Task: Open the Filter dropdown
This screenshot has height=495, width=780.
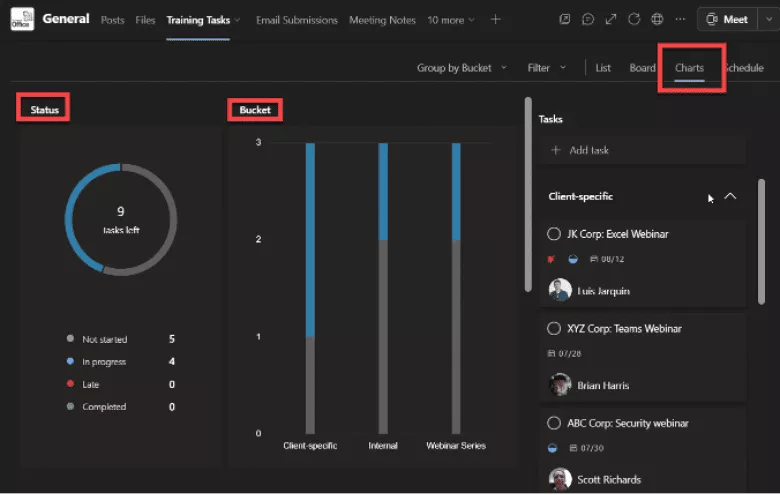Action: pyautogui.click(x=547, y=68)
